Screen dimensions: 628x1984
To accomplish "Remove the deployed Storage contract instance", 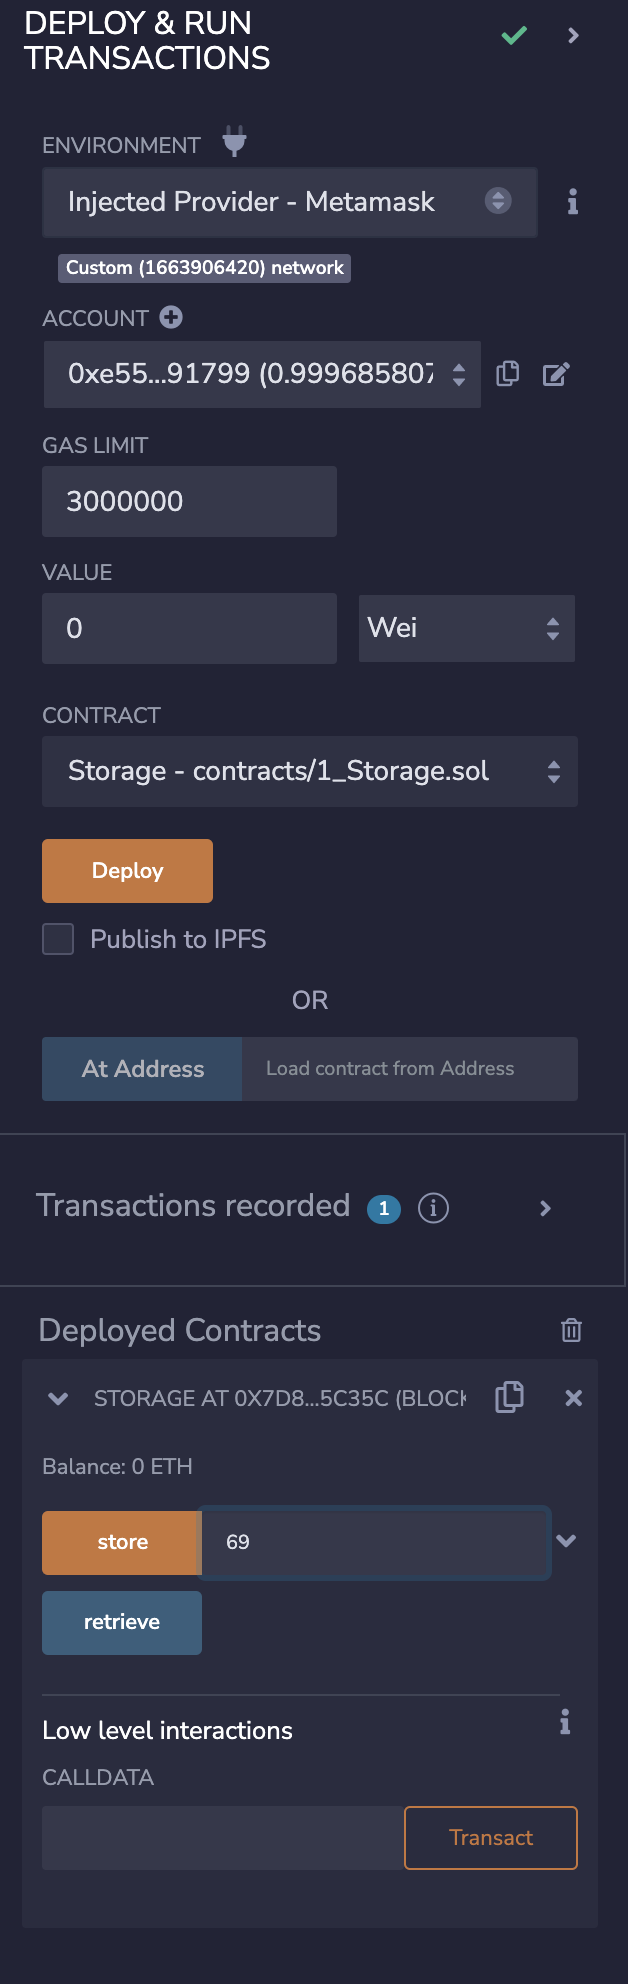I will click(573, 1398).
